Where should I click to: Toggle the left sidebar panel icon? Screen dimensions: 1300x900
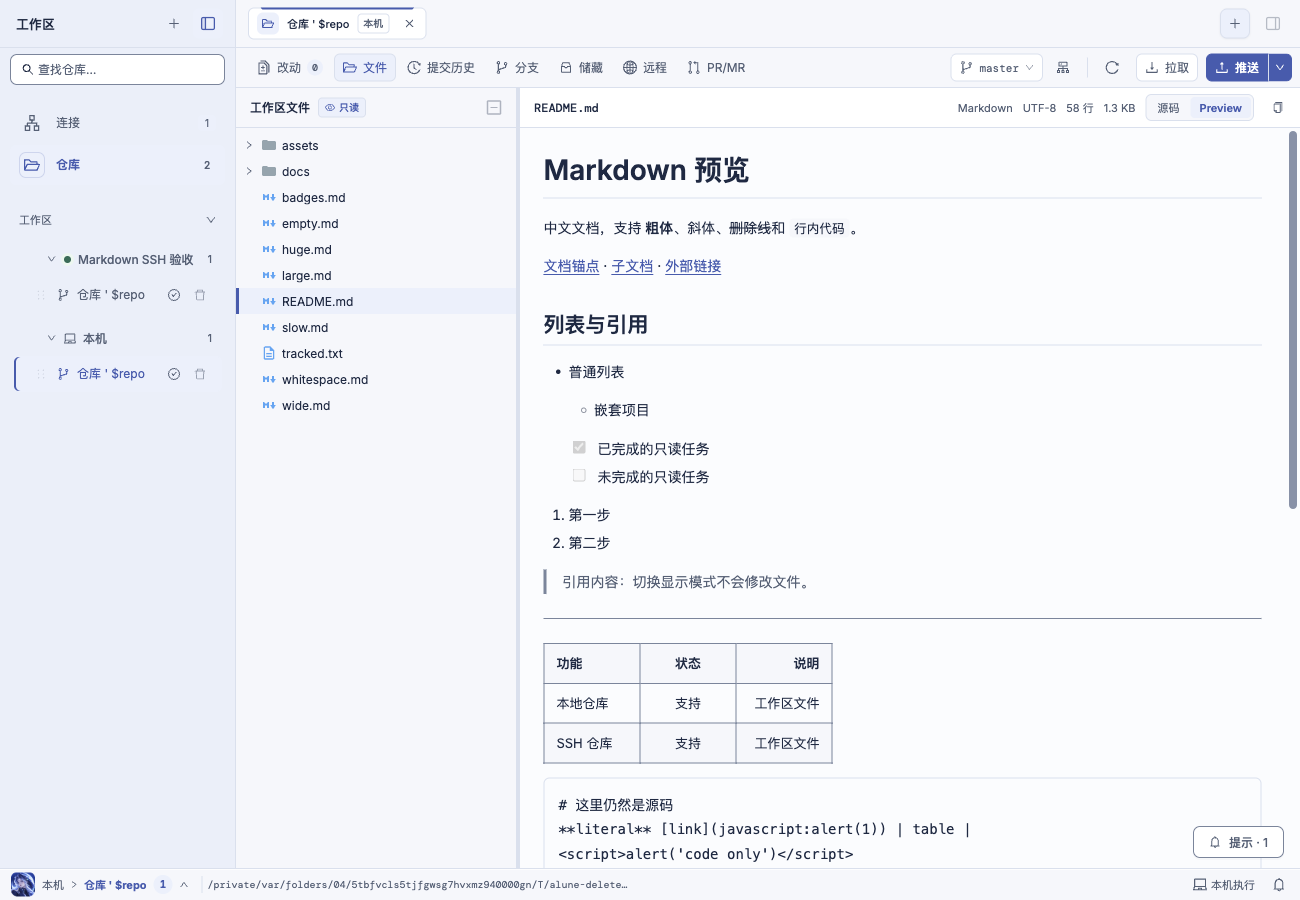[x=208, y=24]
